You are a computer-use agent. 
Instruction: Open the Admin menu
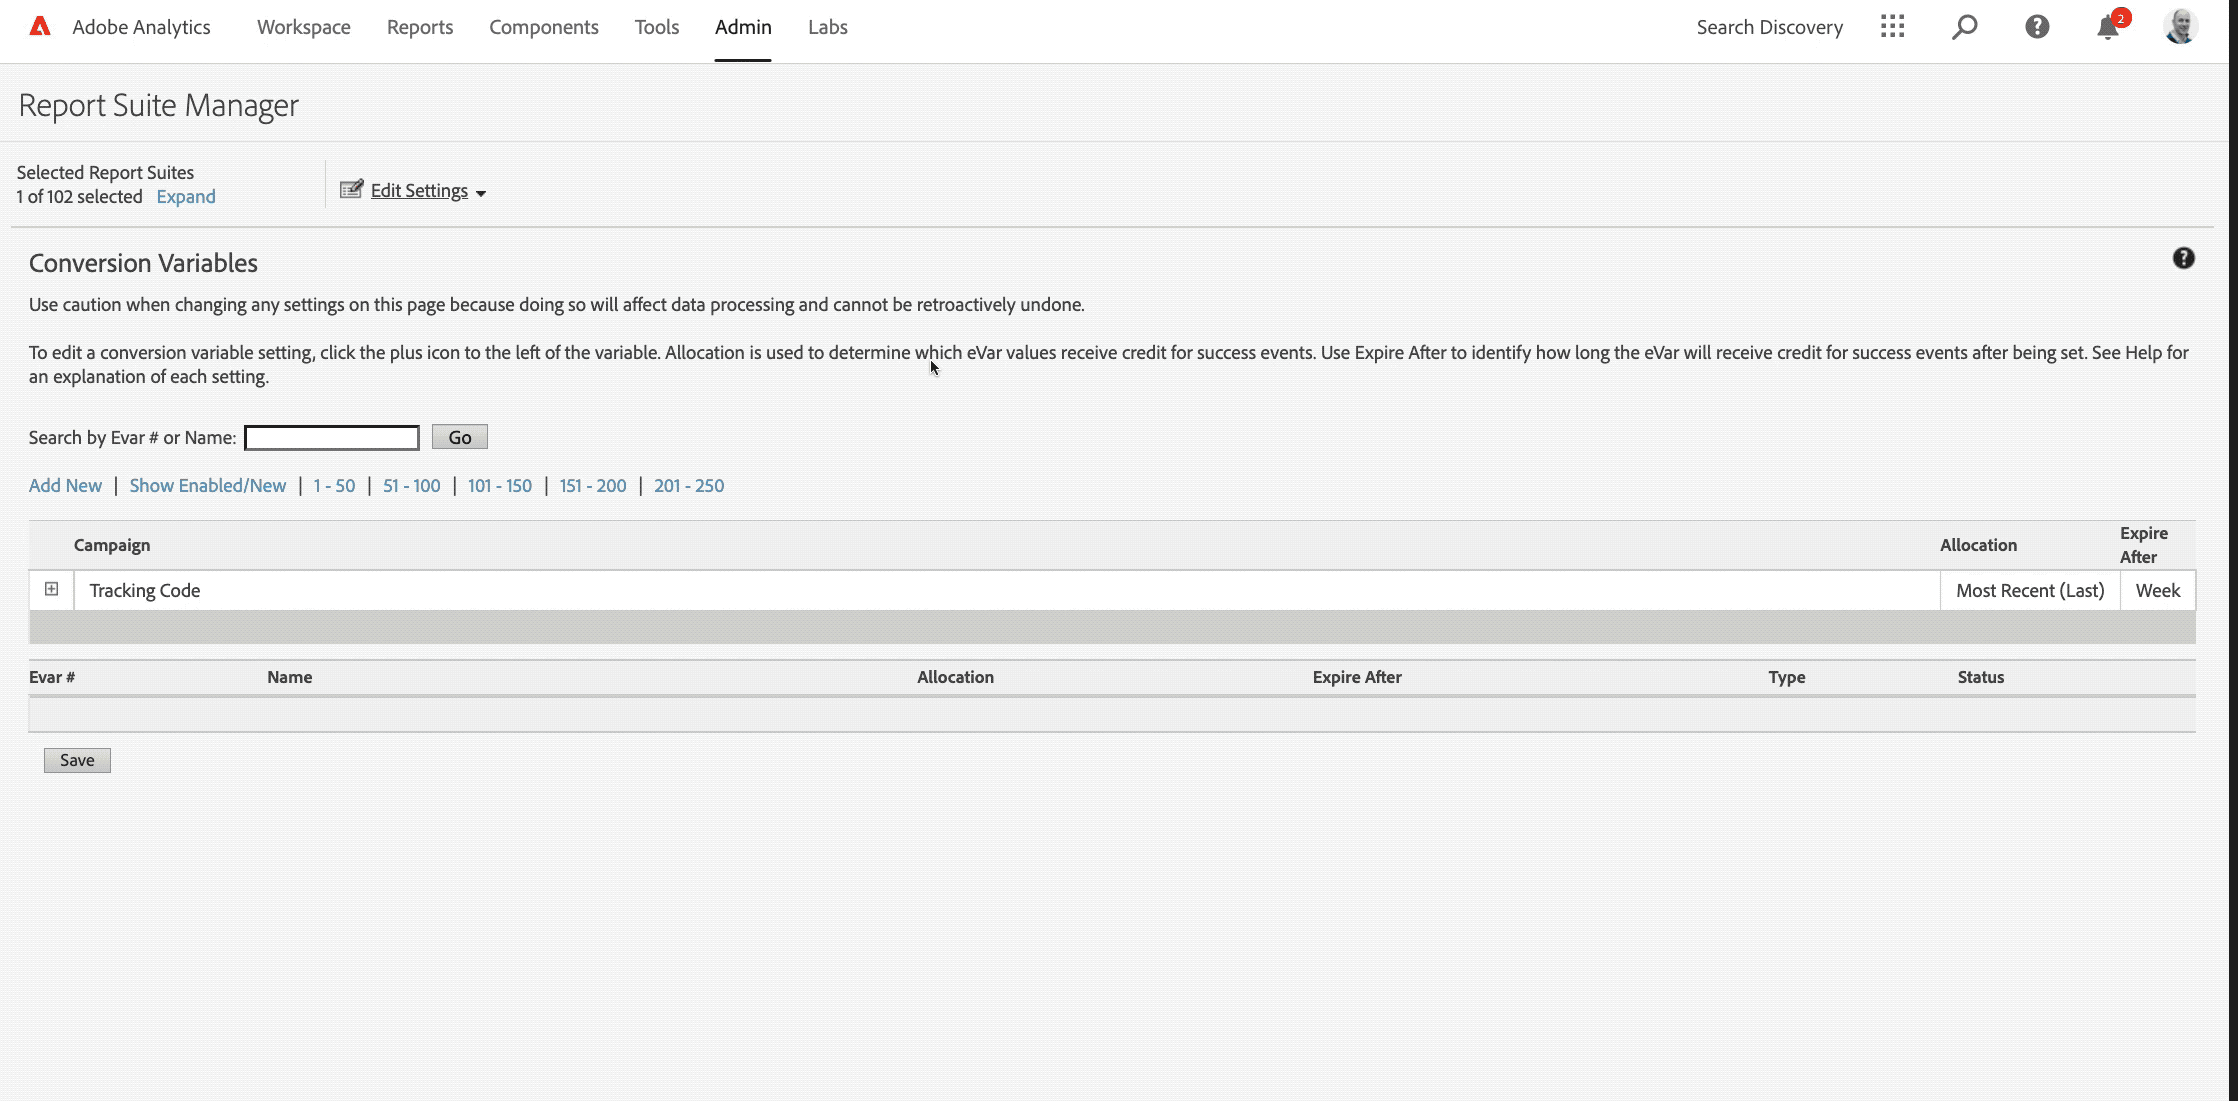click(x=743, y=27)
